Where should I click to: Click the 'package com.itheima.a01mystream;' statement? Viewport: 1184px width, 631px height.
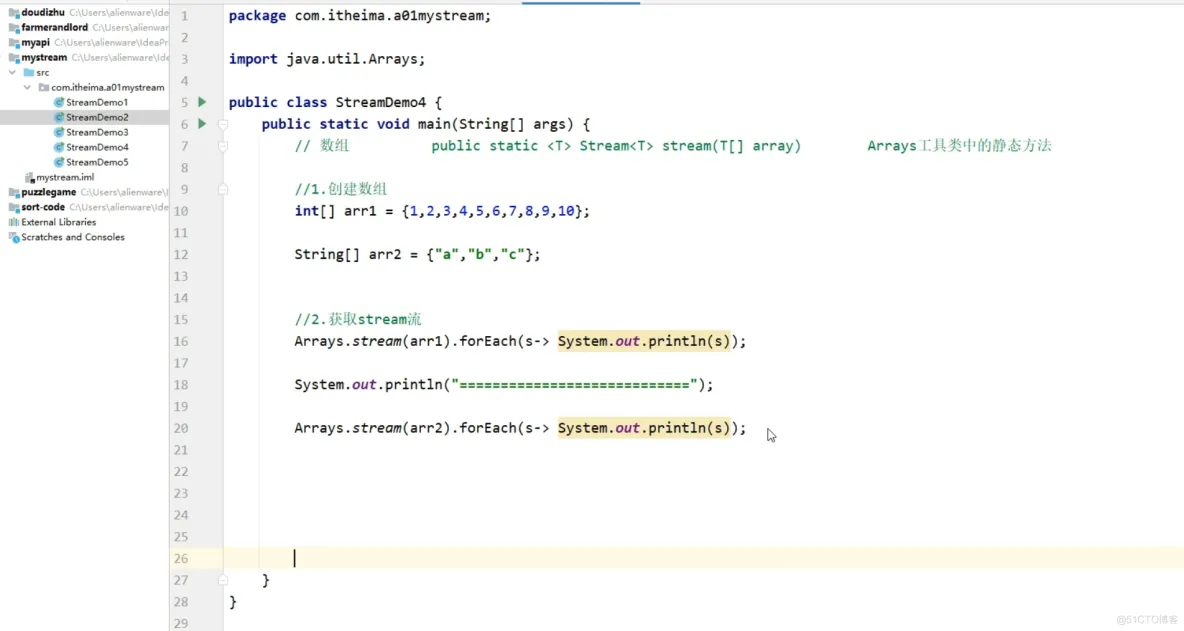[x=359, y=16]
